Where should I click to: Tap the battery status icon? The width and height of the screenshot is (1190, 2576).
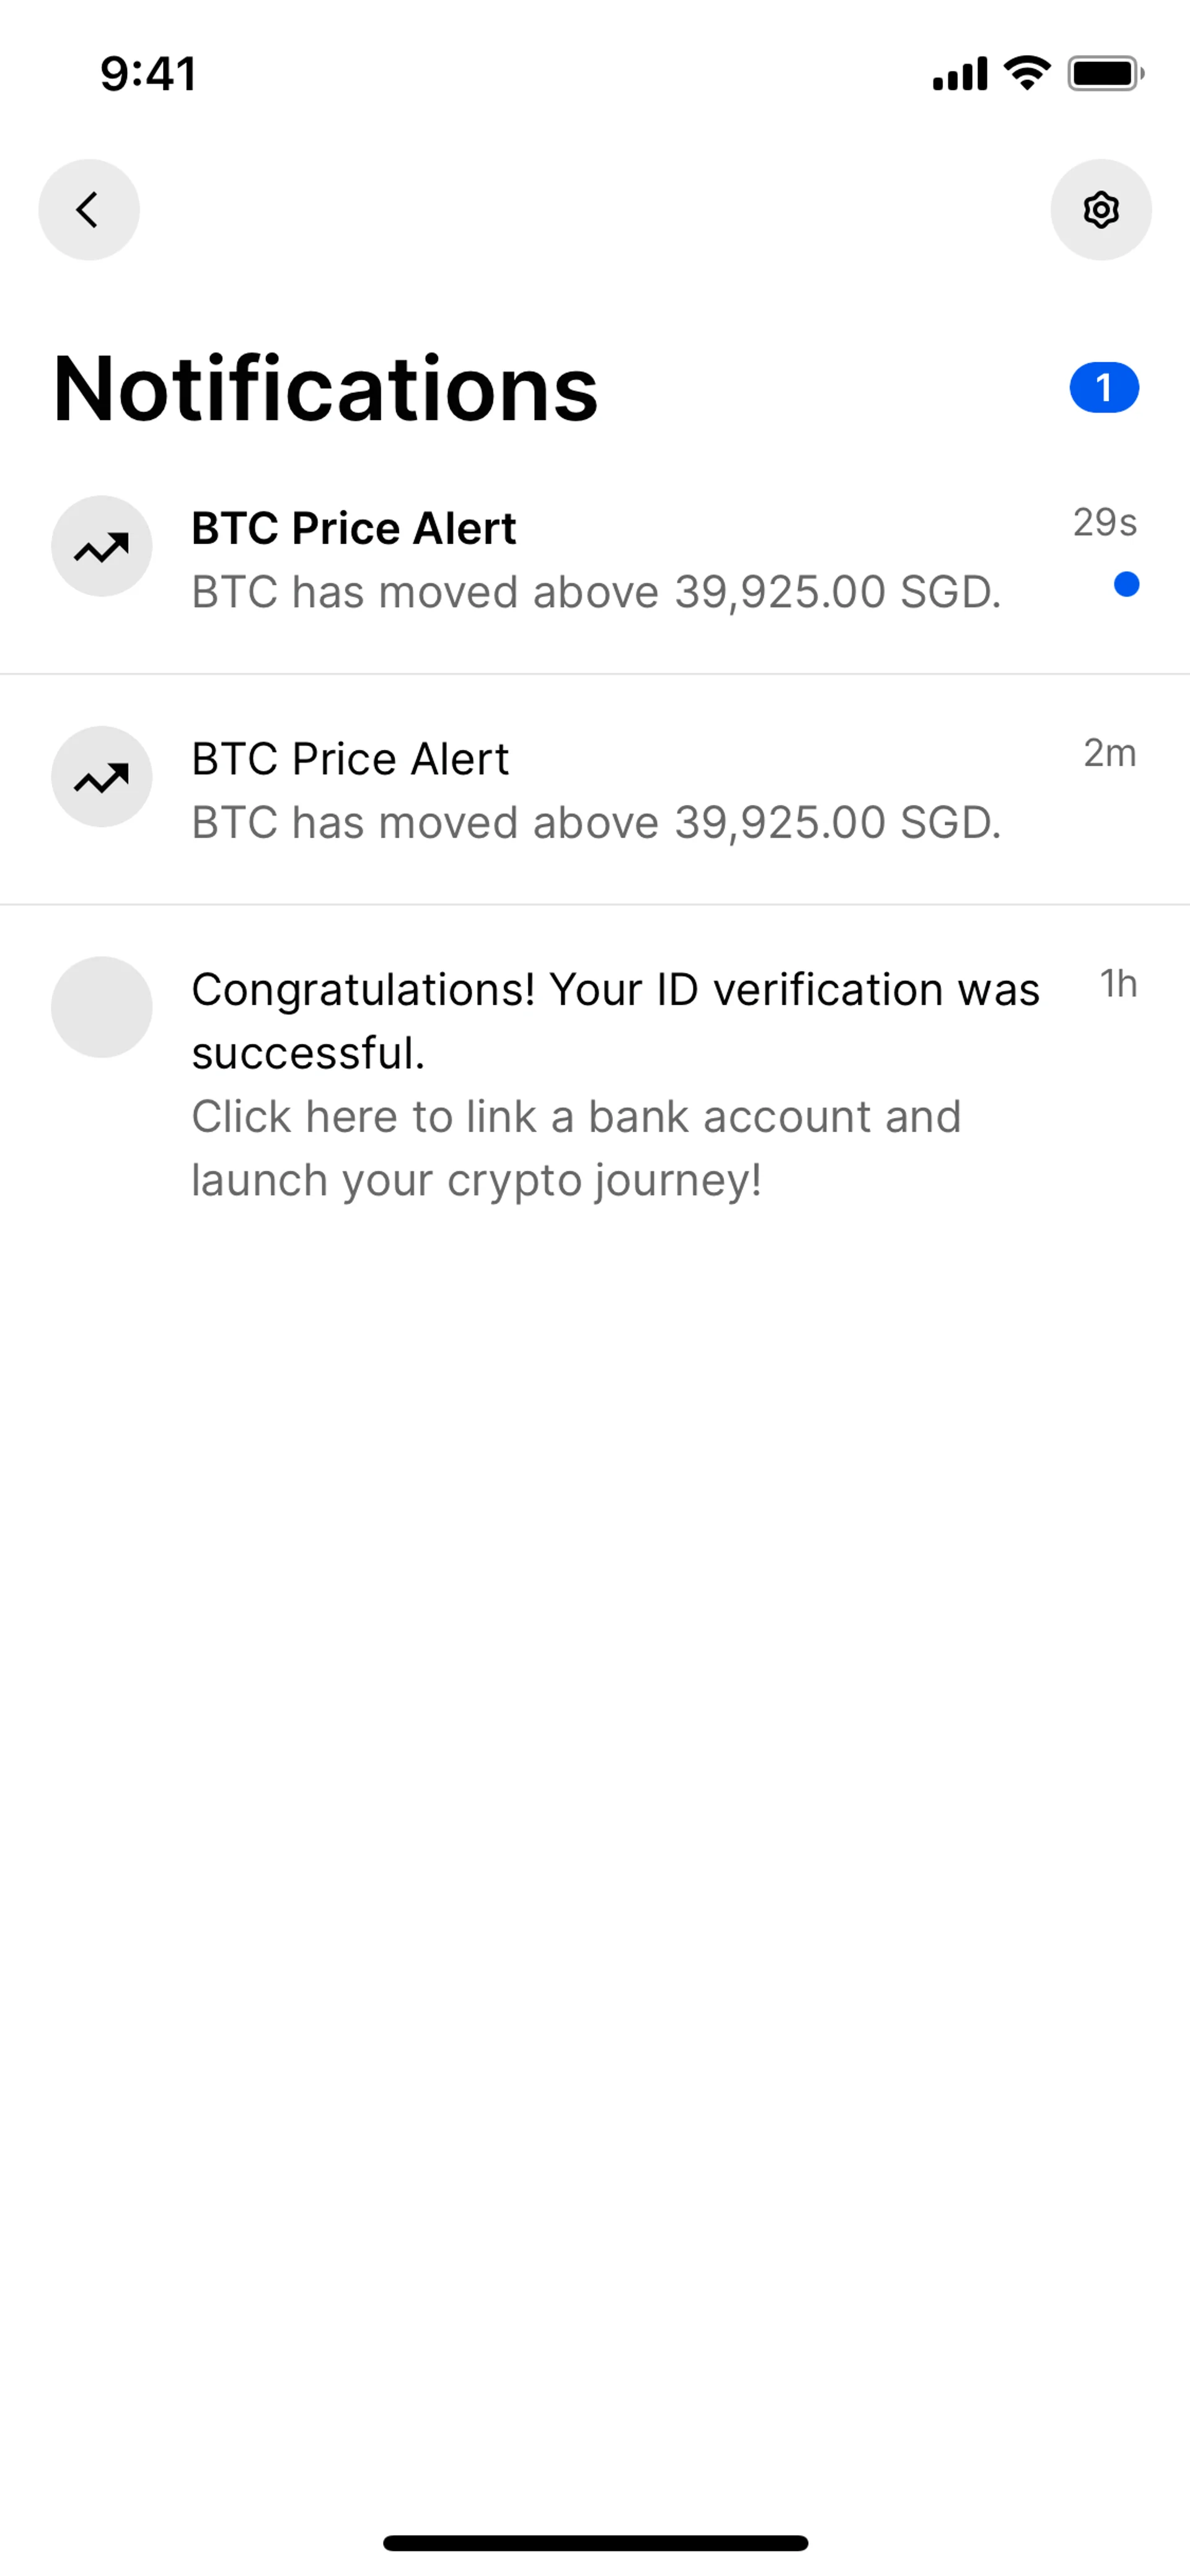click(1105, 73)
